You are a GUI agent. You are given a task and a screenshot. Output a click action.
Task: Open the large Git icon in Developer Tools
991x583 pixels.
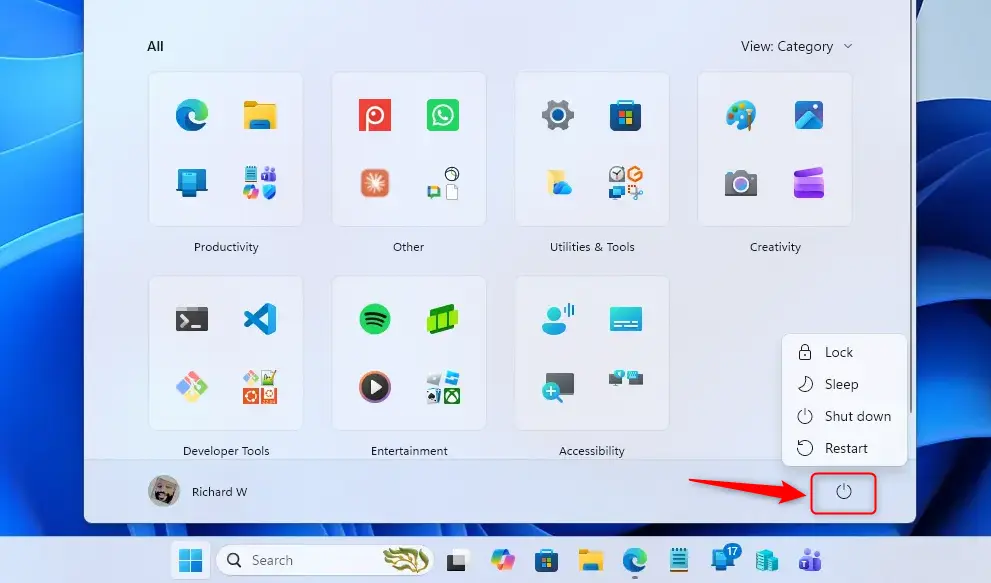(x=192, y=387)
